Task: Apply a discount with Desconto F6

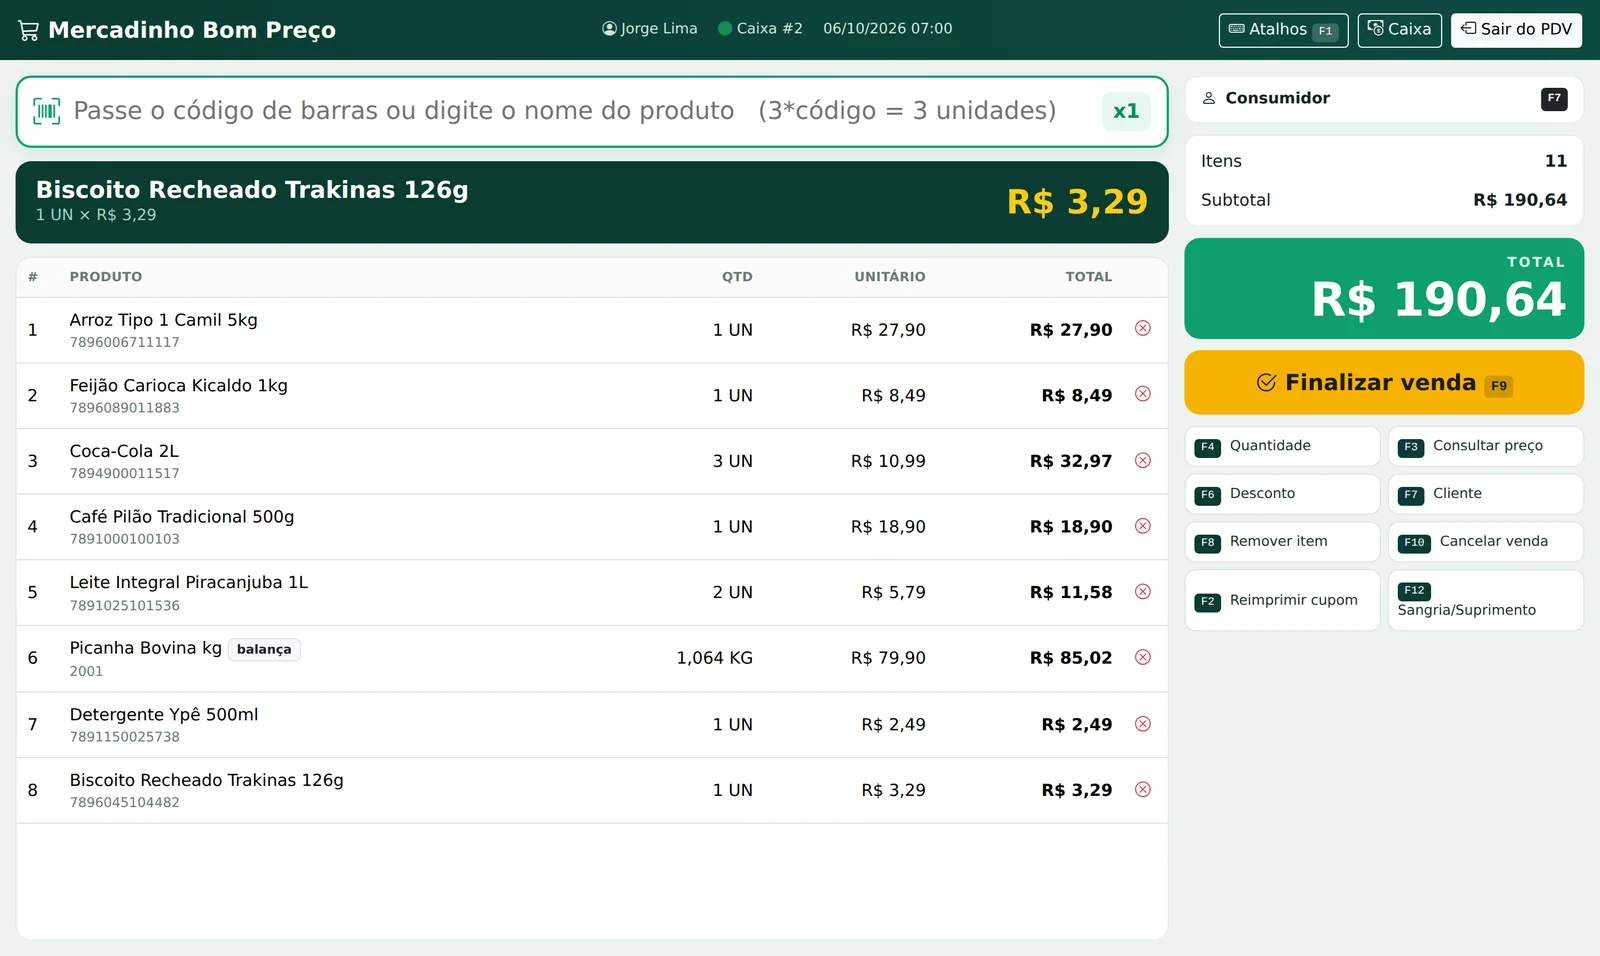Action: 1282,494
